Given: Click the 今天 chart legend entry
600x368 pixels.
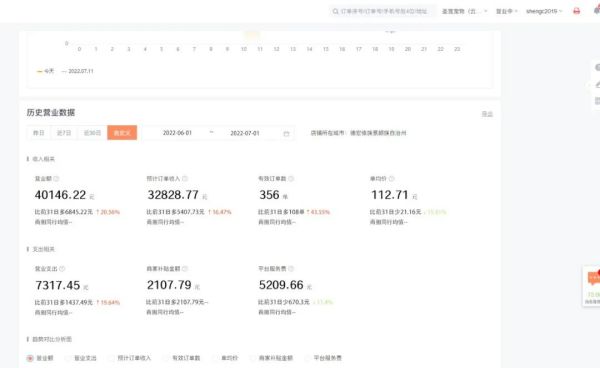Looking at the screenshot, I should [46, 71].
